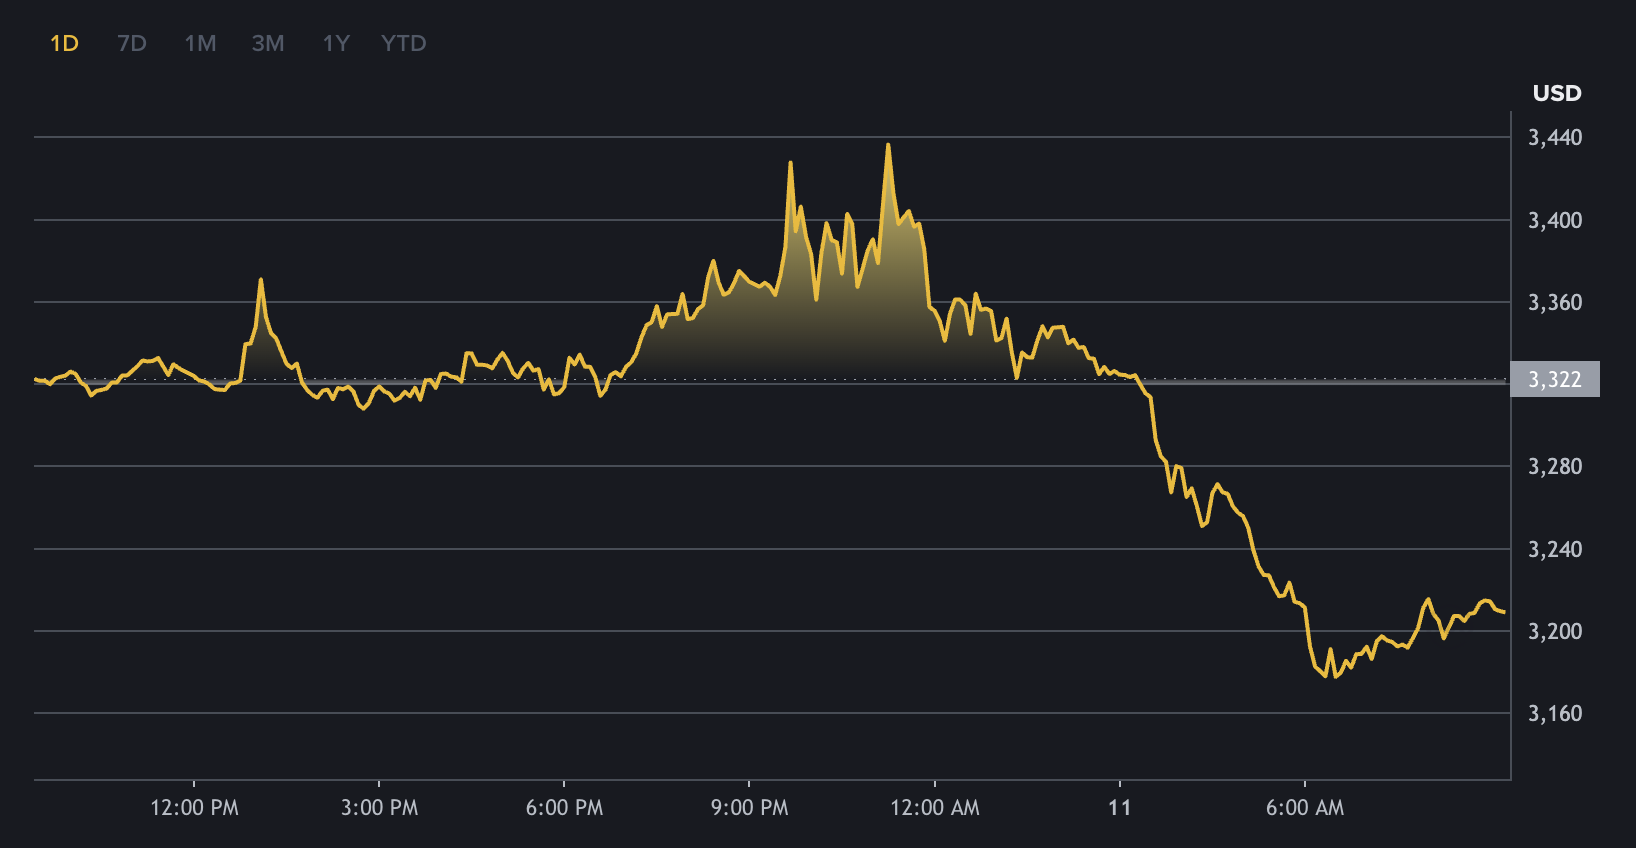
Task: Select the 3:00 PM time marker
Action: [379, 807]
